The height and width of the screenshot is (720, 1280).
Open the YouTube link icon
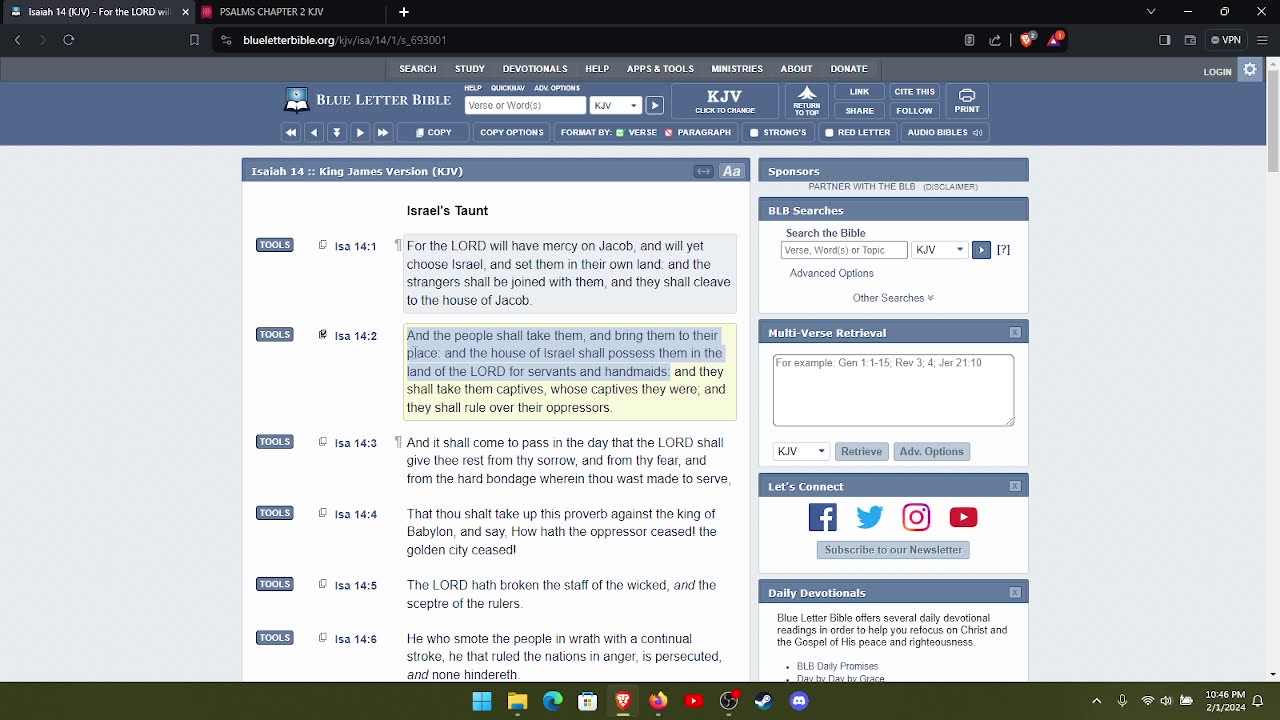[963, 517]
